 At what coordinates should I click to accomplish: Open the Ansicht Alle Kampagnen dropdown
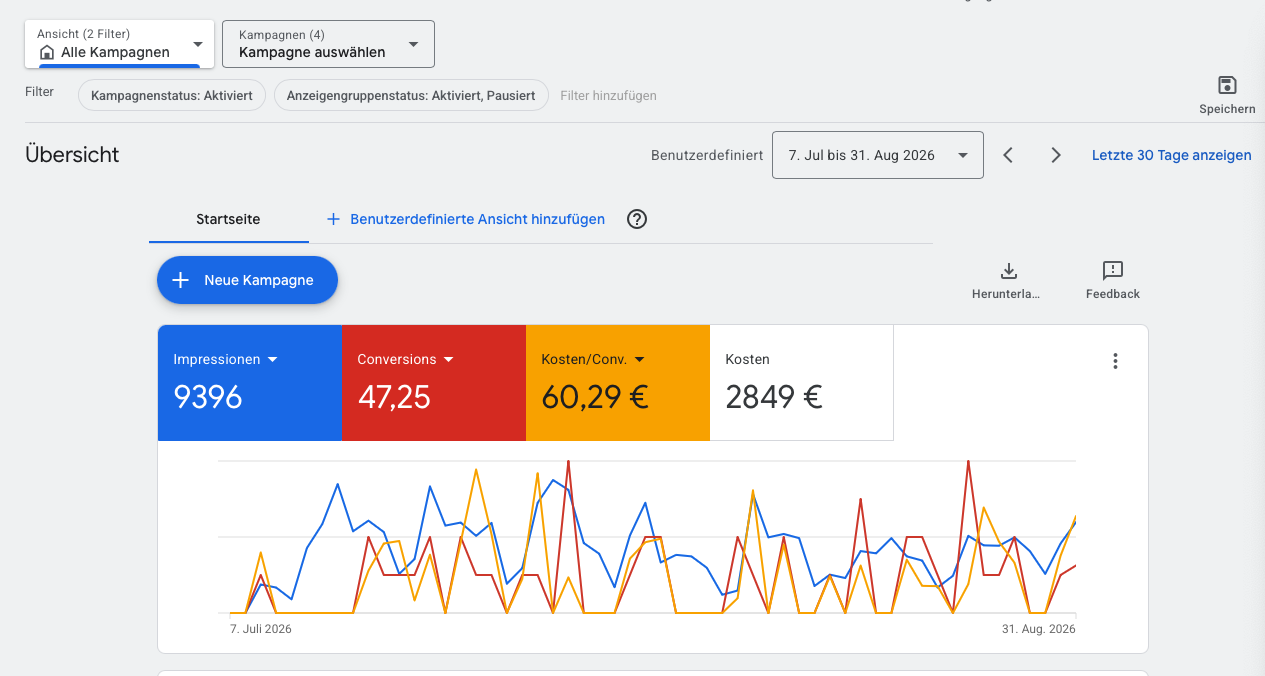[119, 45]
